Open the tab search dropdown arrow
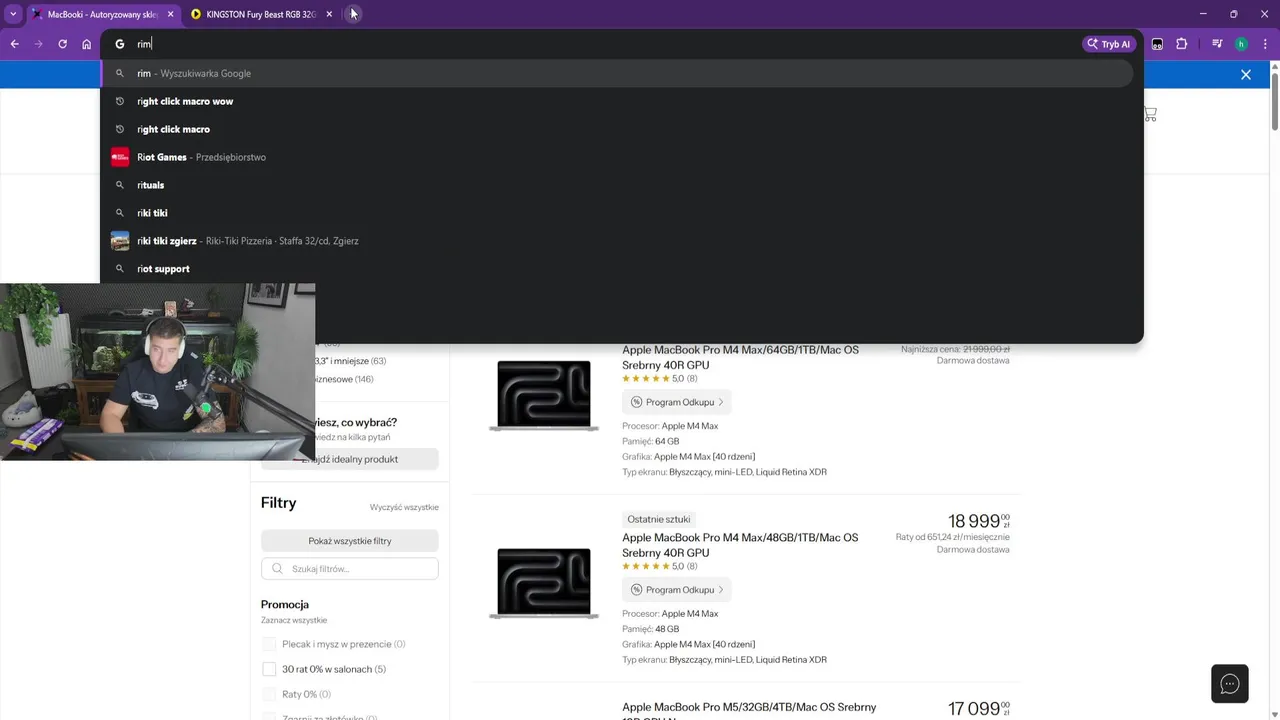Image resolution: width=1280 pixels, height=720 pixels. click(x=13, y=14)
